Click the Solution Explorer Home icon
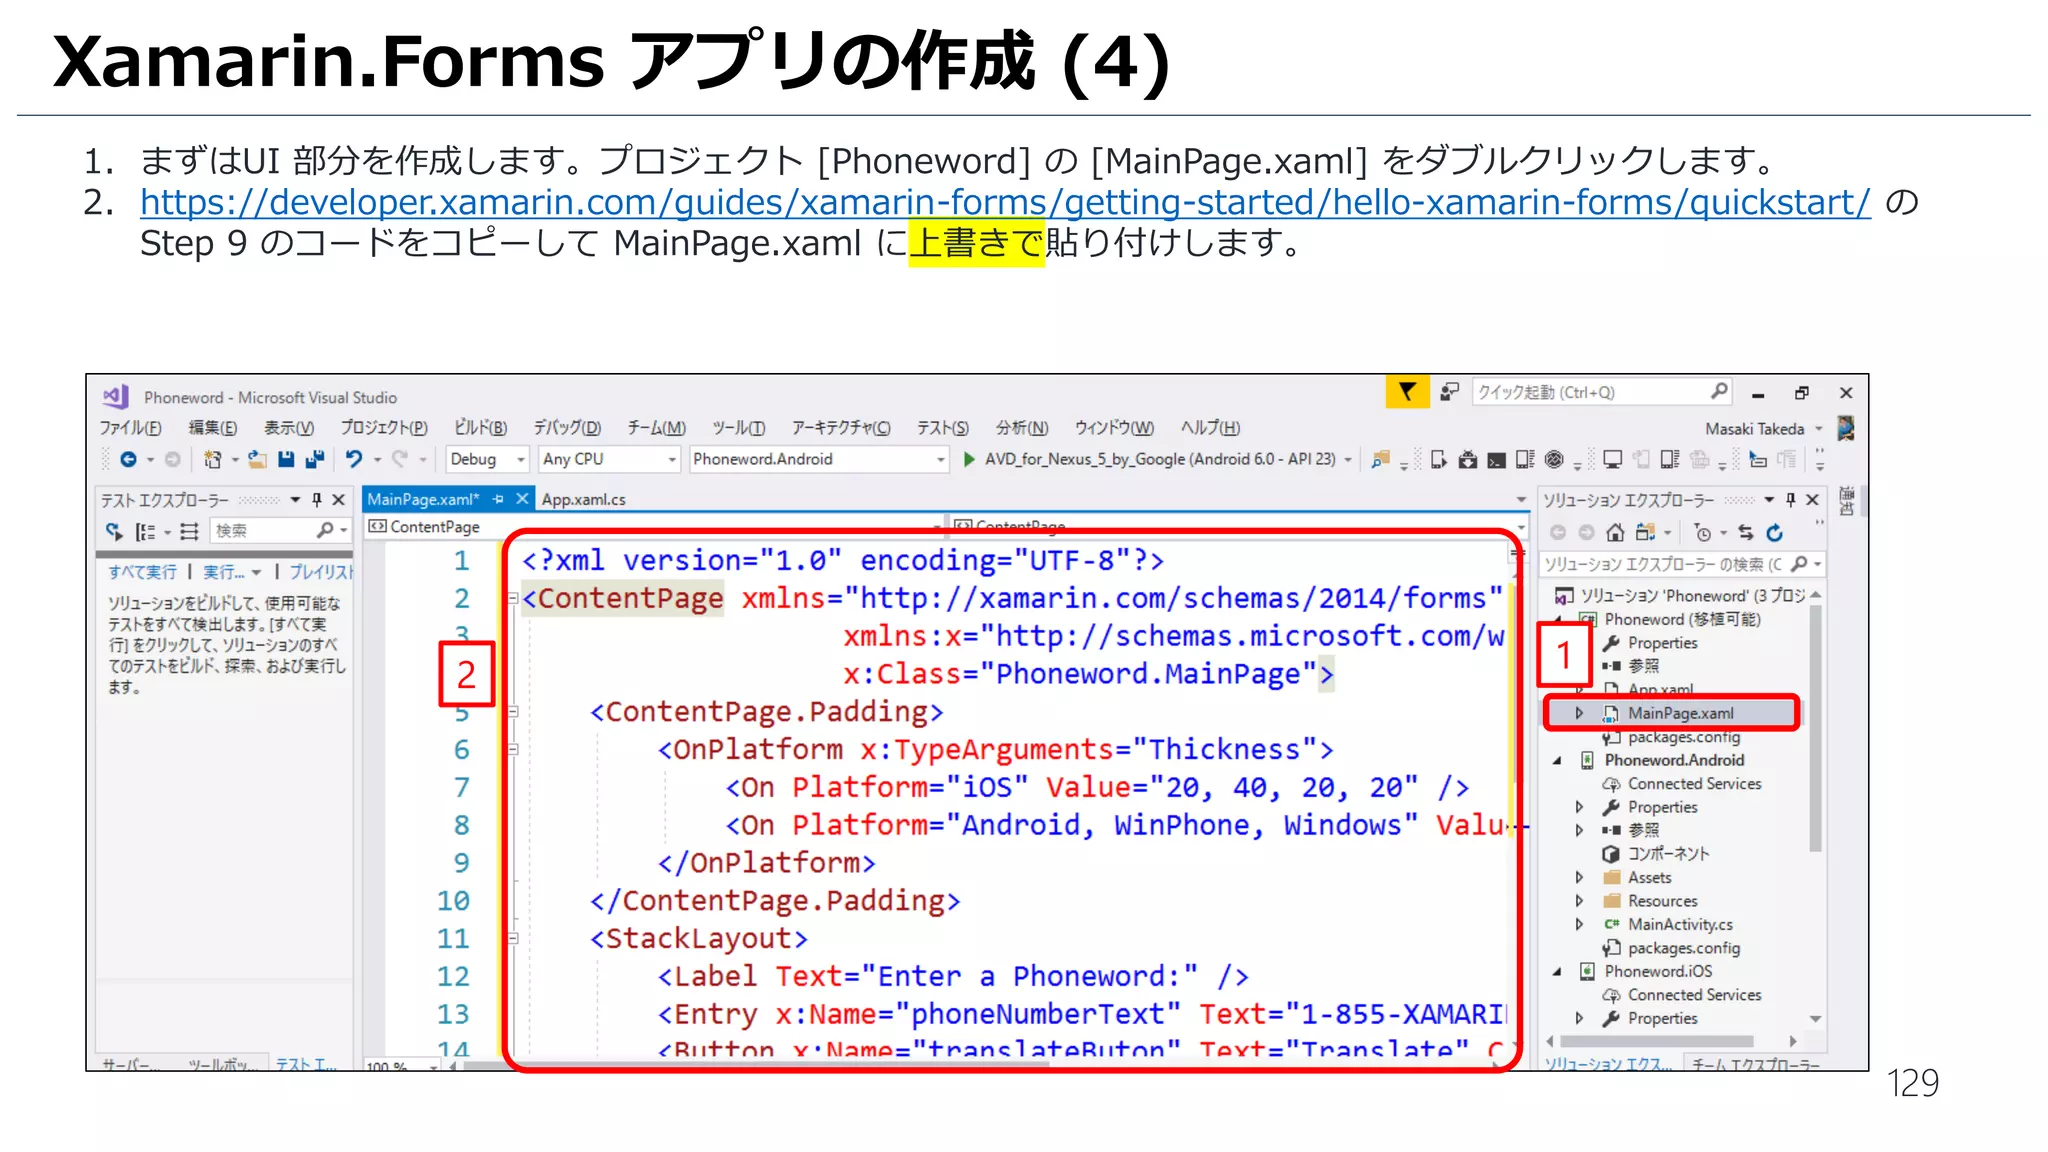The image size is (2048, 1152). point(1615,532)
